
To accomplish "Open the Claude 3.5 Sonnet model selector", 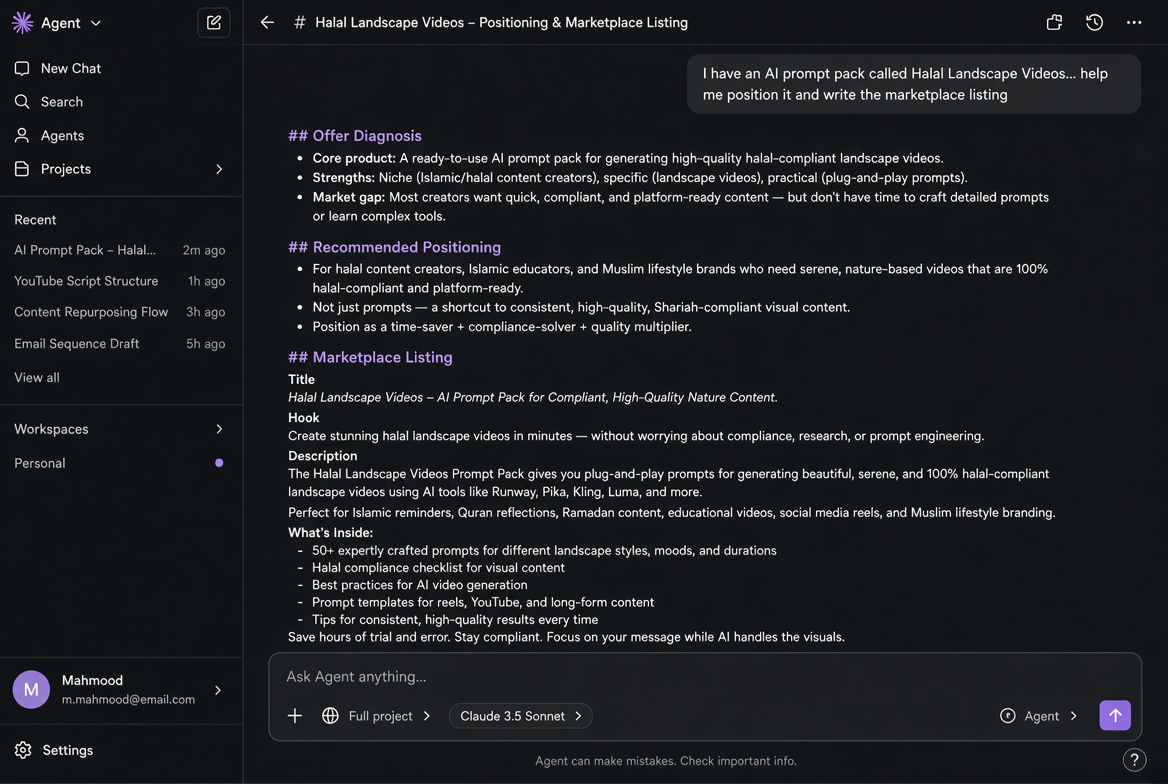I will pos(520,715).
